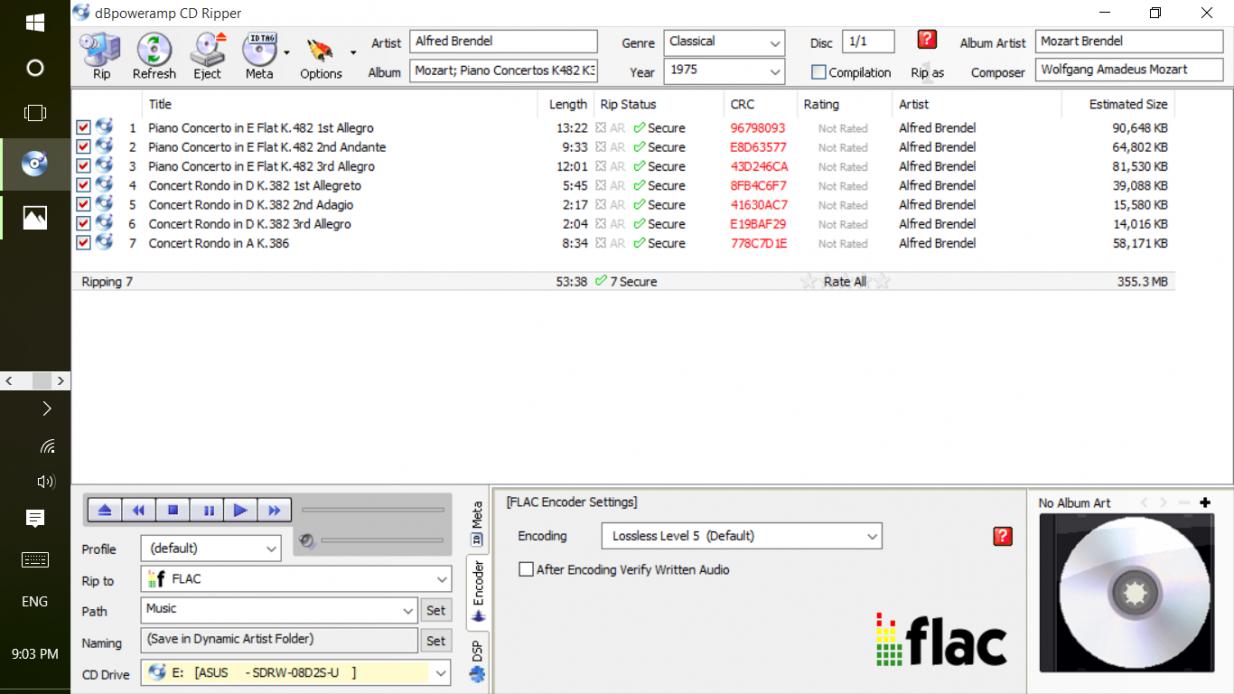Image resolution: width=1234 pixels, height=694 pixels.
Task: Click in the Album text field
Action: click(x=503, y=72)
